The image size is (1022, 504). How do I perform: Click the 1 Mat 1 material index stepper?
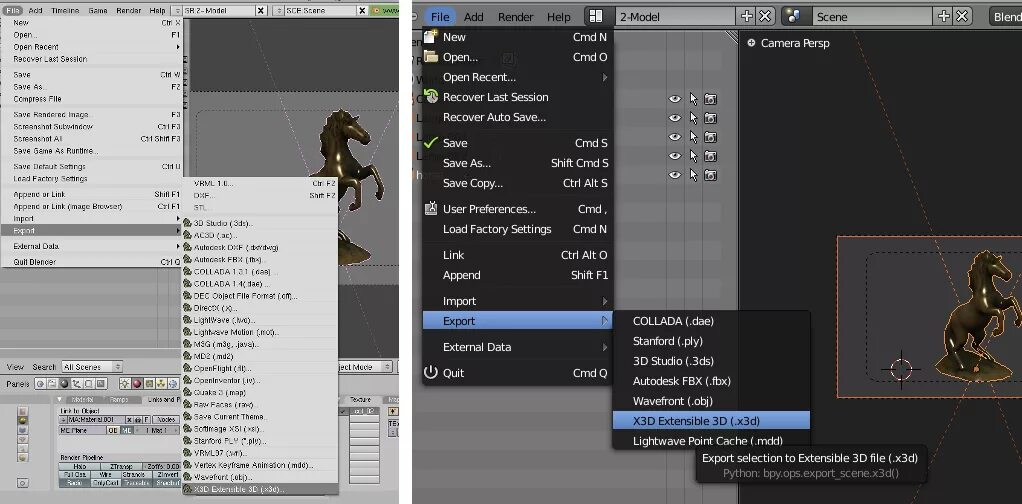156,430
